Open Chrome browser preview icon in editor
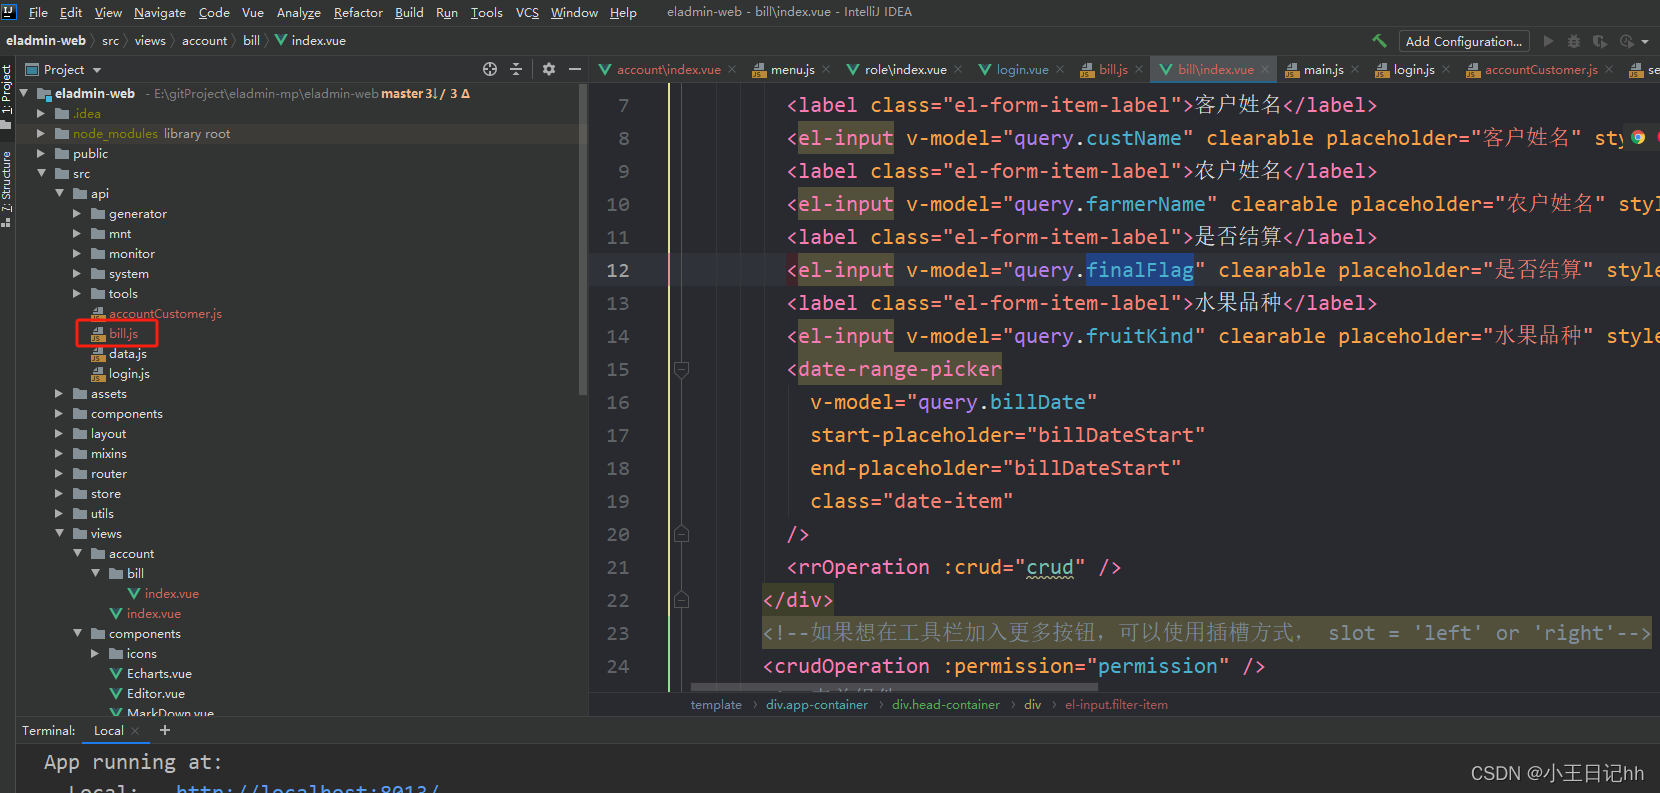The image size is (1660, 793). coord(1638,137)
